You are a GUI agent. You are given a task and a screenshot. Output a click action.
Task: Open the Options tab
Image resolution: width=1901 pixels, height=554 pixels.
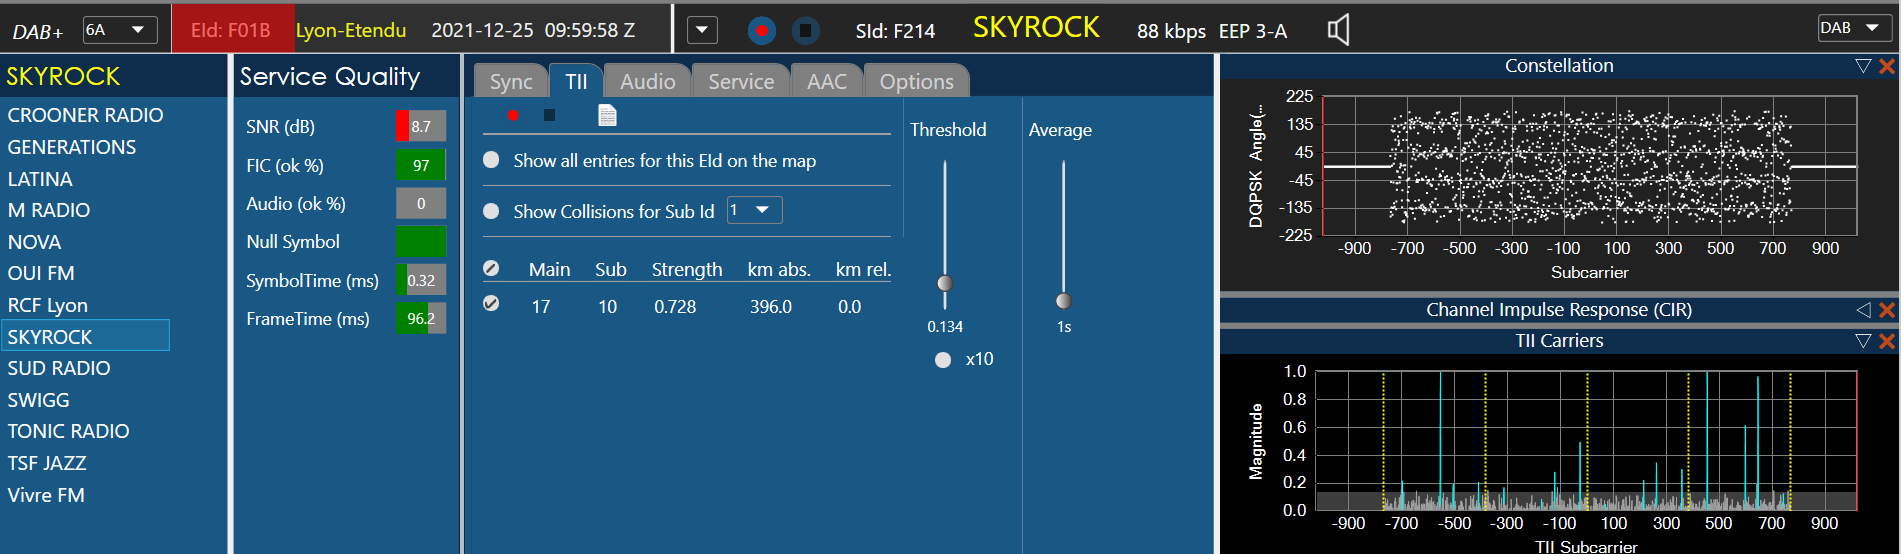[x=917, y=81]
